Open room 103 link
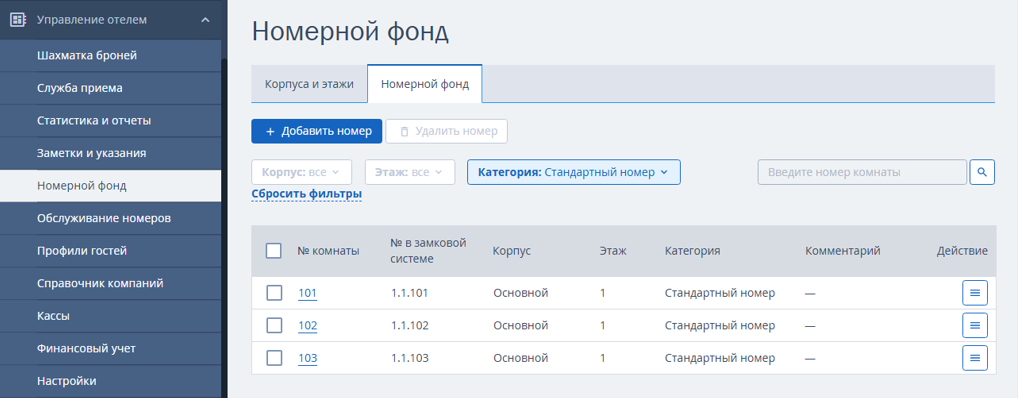The image size is (1018, 398). click(x=308, y=358)
